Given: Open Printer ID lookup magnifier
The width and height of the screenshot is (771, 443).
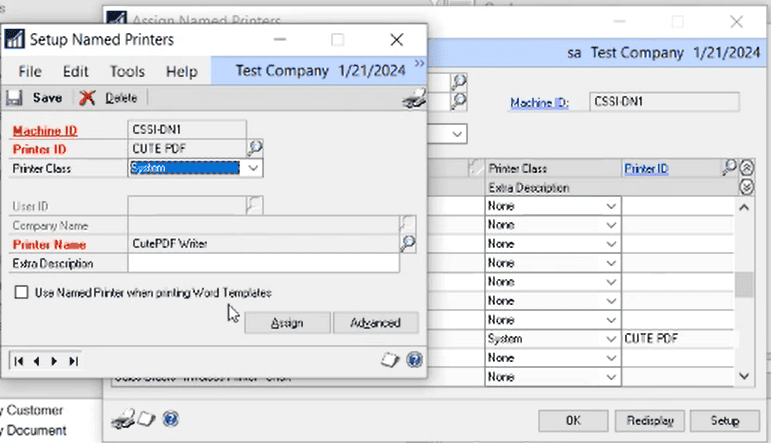Looking at the screenshot, I should tap(255, 148).
